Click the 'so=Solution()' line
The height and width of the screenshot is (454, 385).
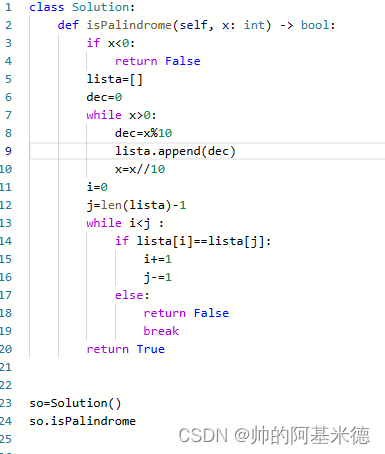75,403
